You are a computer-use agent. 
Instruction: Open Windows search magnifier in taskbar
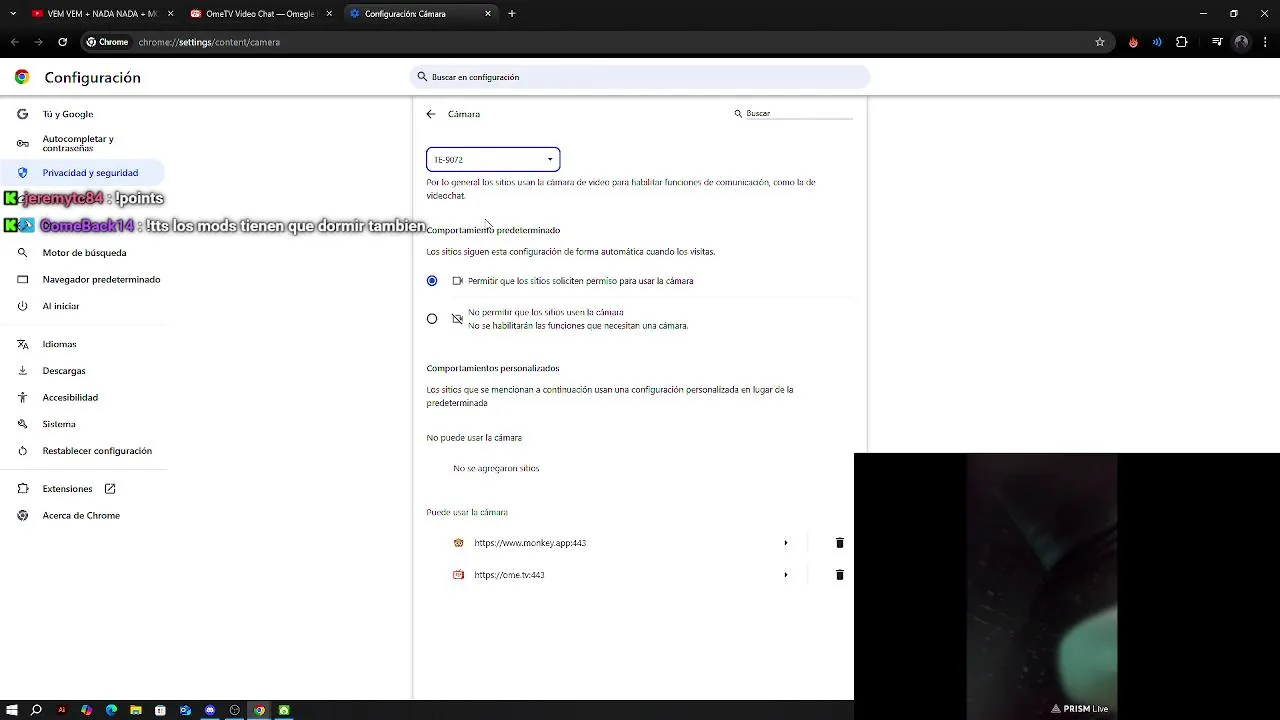(36, 710)
